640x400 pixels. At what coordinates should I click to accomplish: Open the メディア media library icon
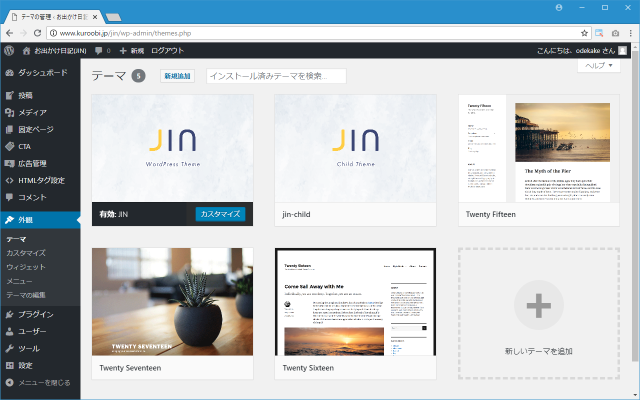click(9, 112)
